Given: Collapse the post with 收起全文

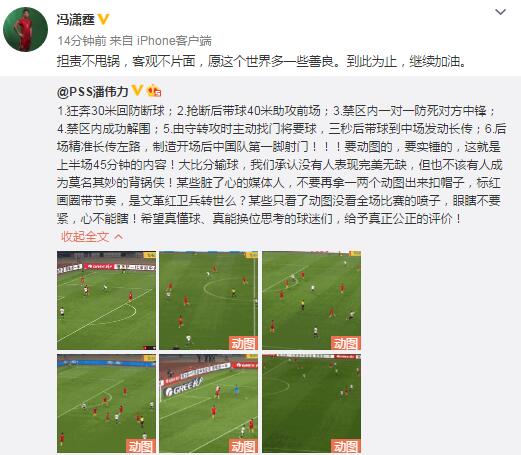Looking at the screenshot, I should (x=85, y=237).
